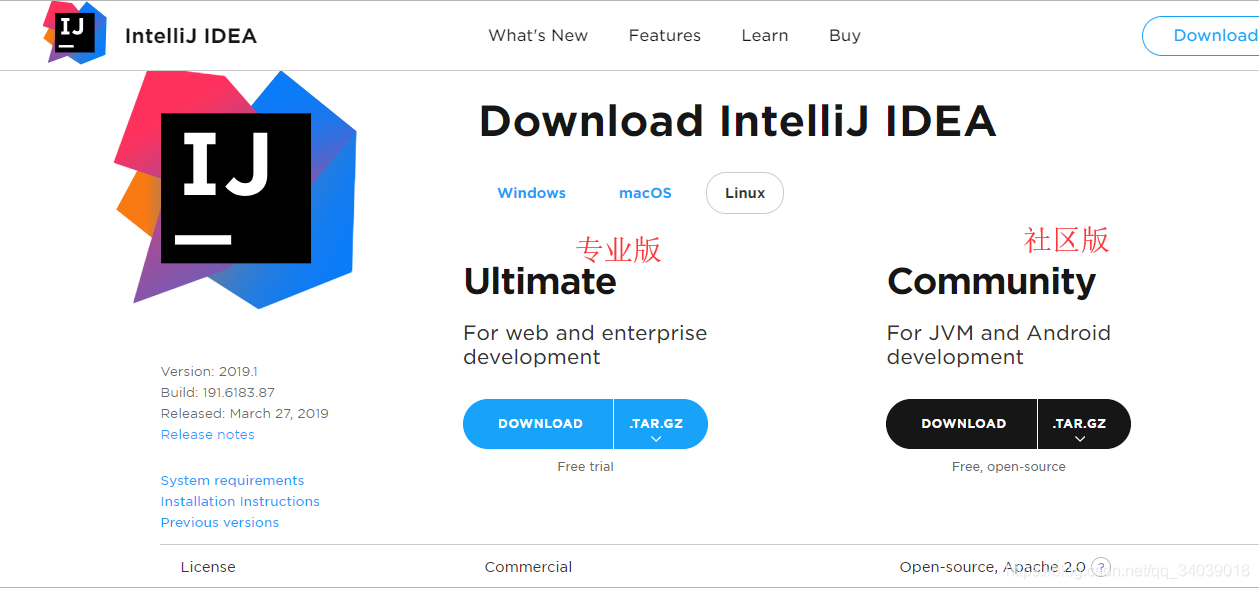Click 'For web and enterprise development' text
Screen dimensions: 1259x589
tap(585, 345)
